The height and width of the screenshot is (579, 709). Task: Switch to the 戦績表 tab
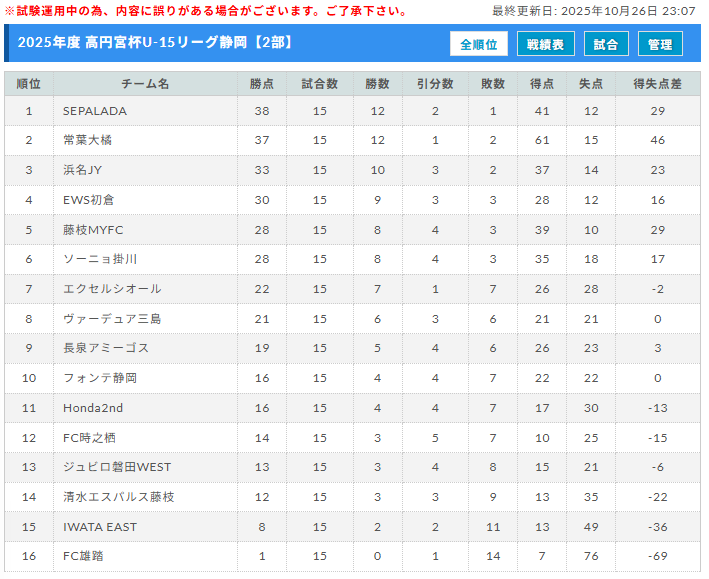pos(545,44)
